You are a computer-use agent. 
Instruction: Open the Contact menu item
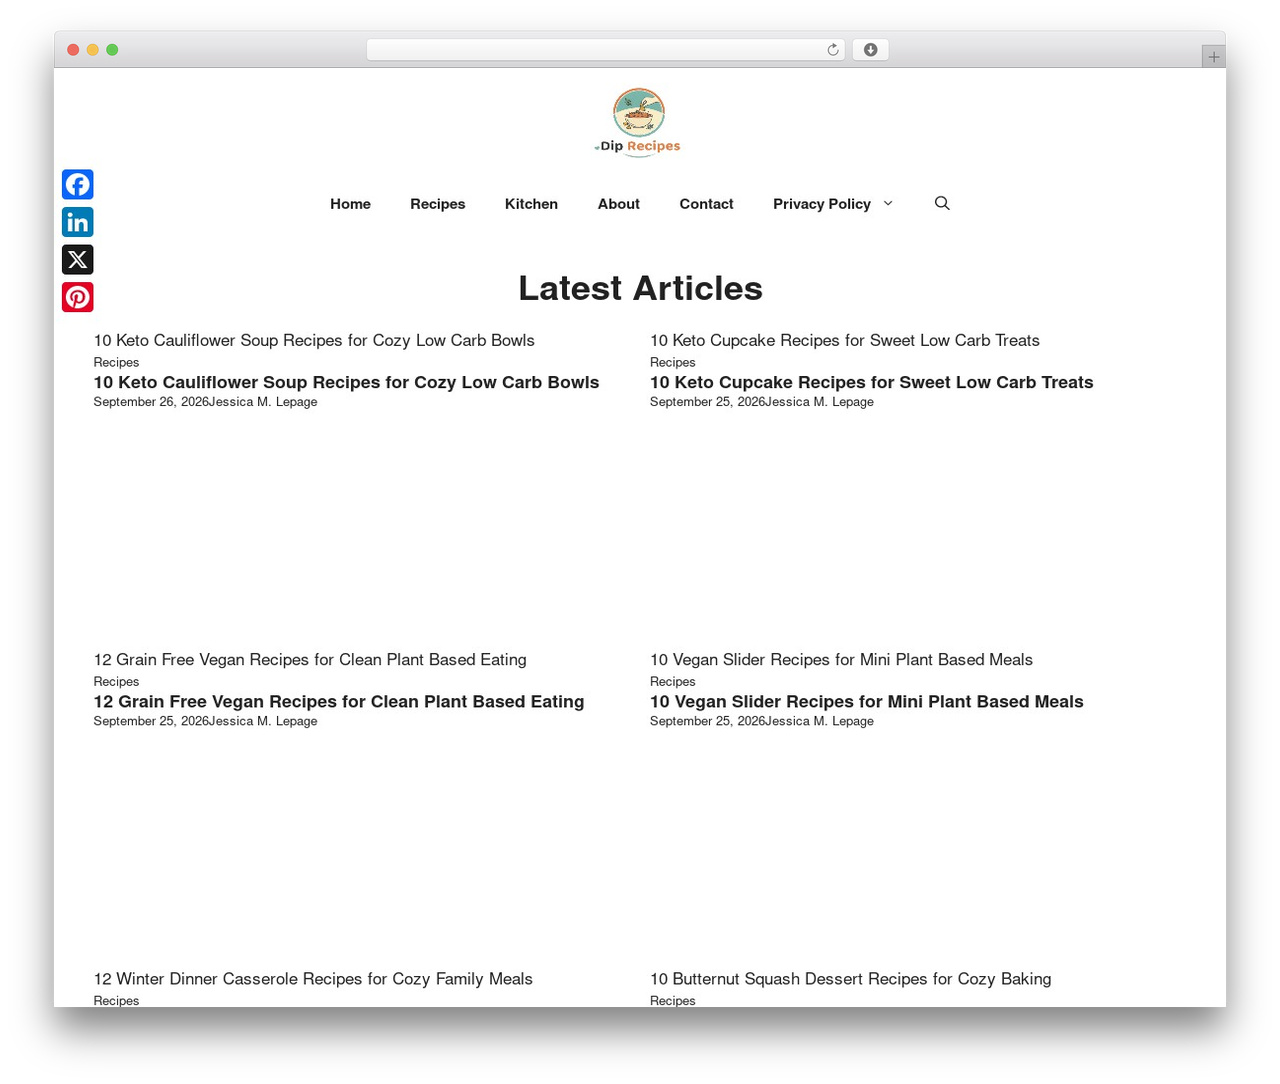point(706,204)
